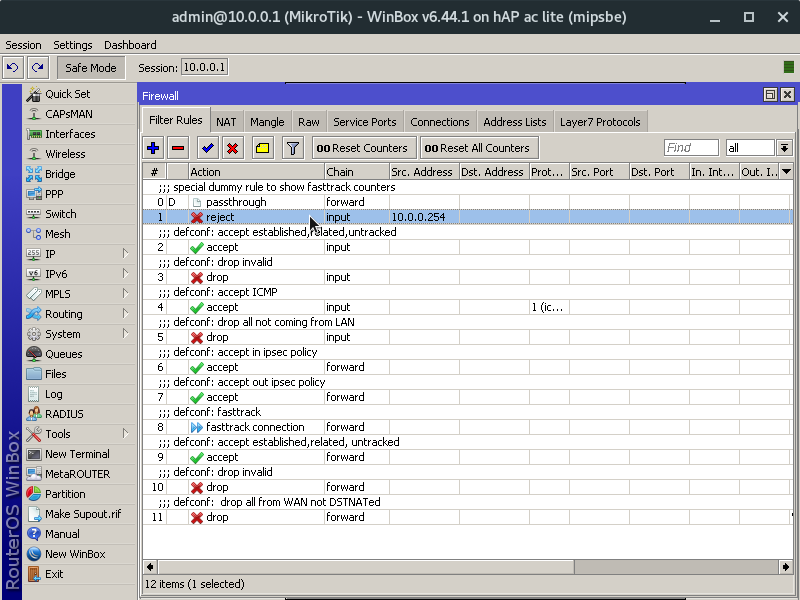Open the Manual in sidebar
Image resolution: width=800 pixels, height=600 pixels.
click(x=80, y=534)
